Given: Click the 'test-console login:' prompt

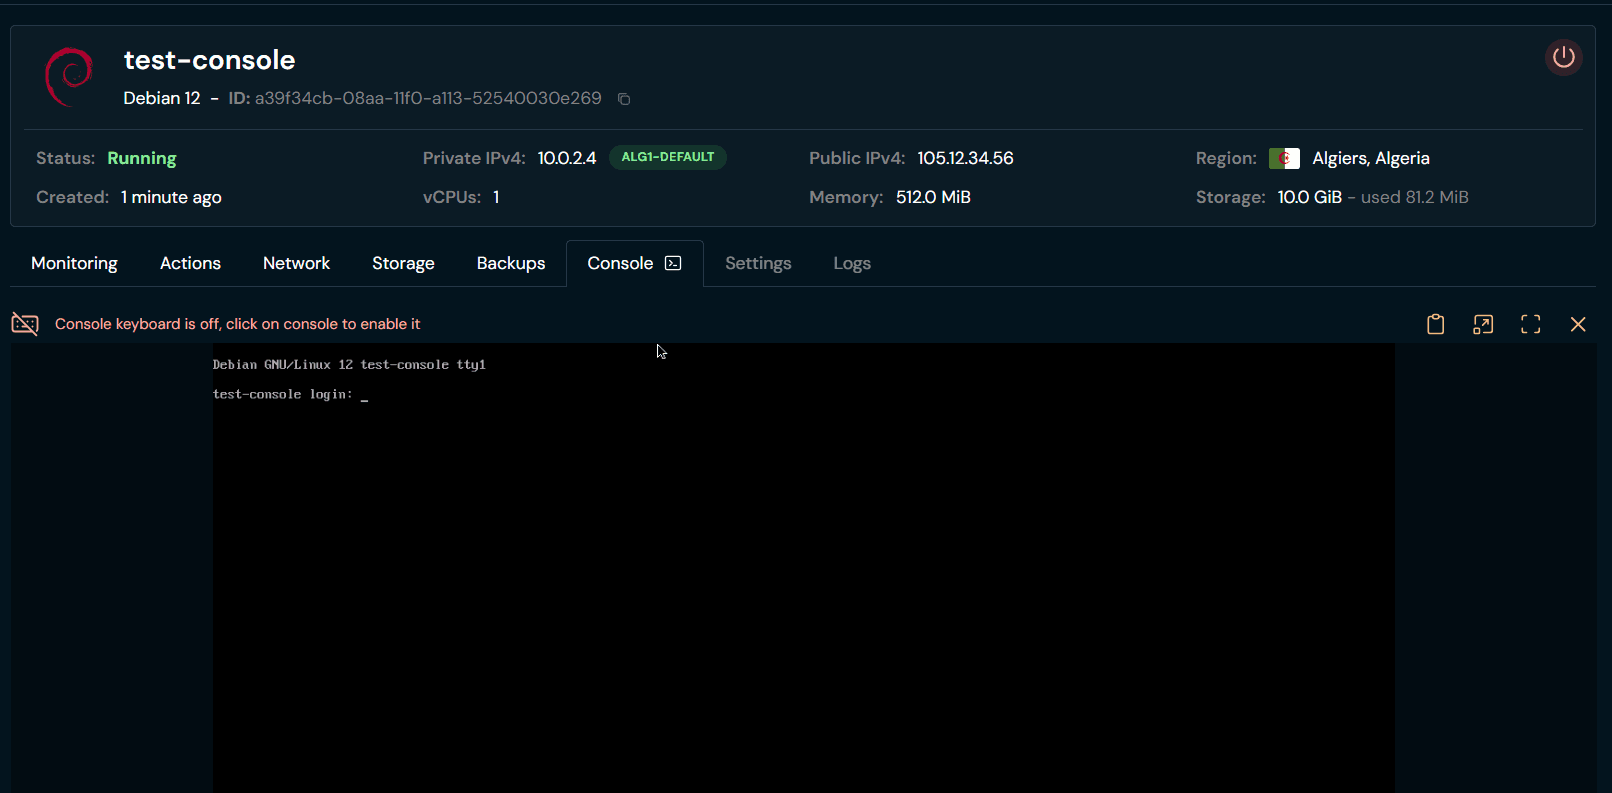Looking at the screenshot, I should coord(283,394).
